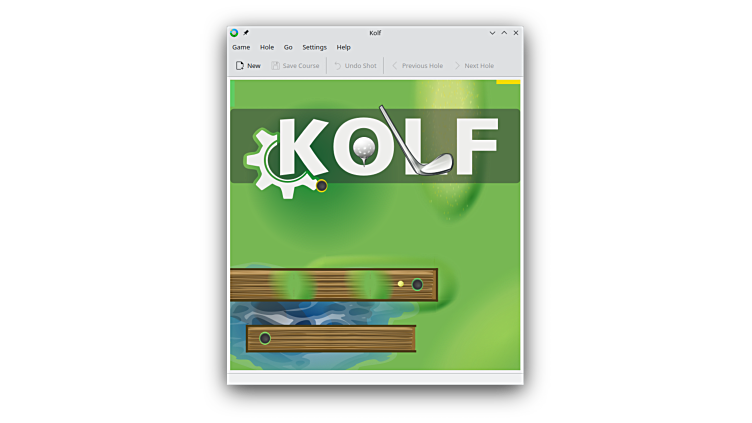This screenshot has width=752, height=423.
Task: Open the Game menu
Action: click(x=241, y=47)
